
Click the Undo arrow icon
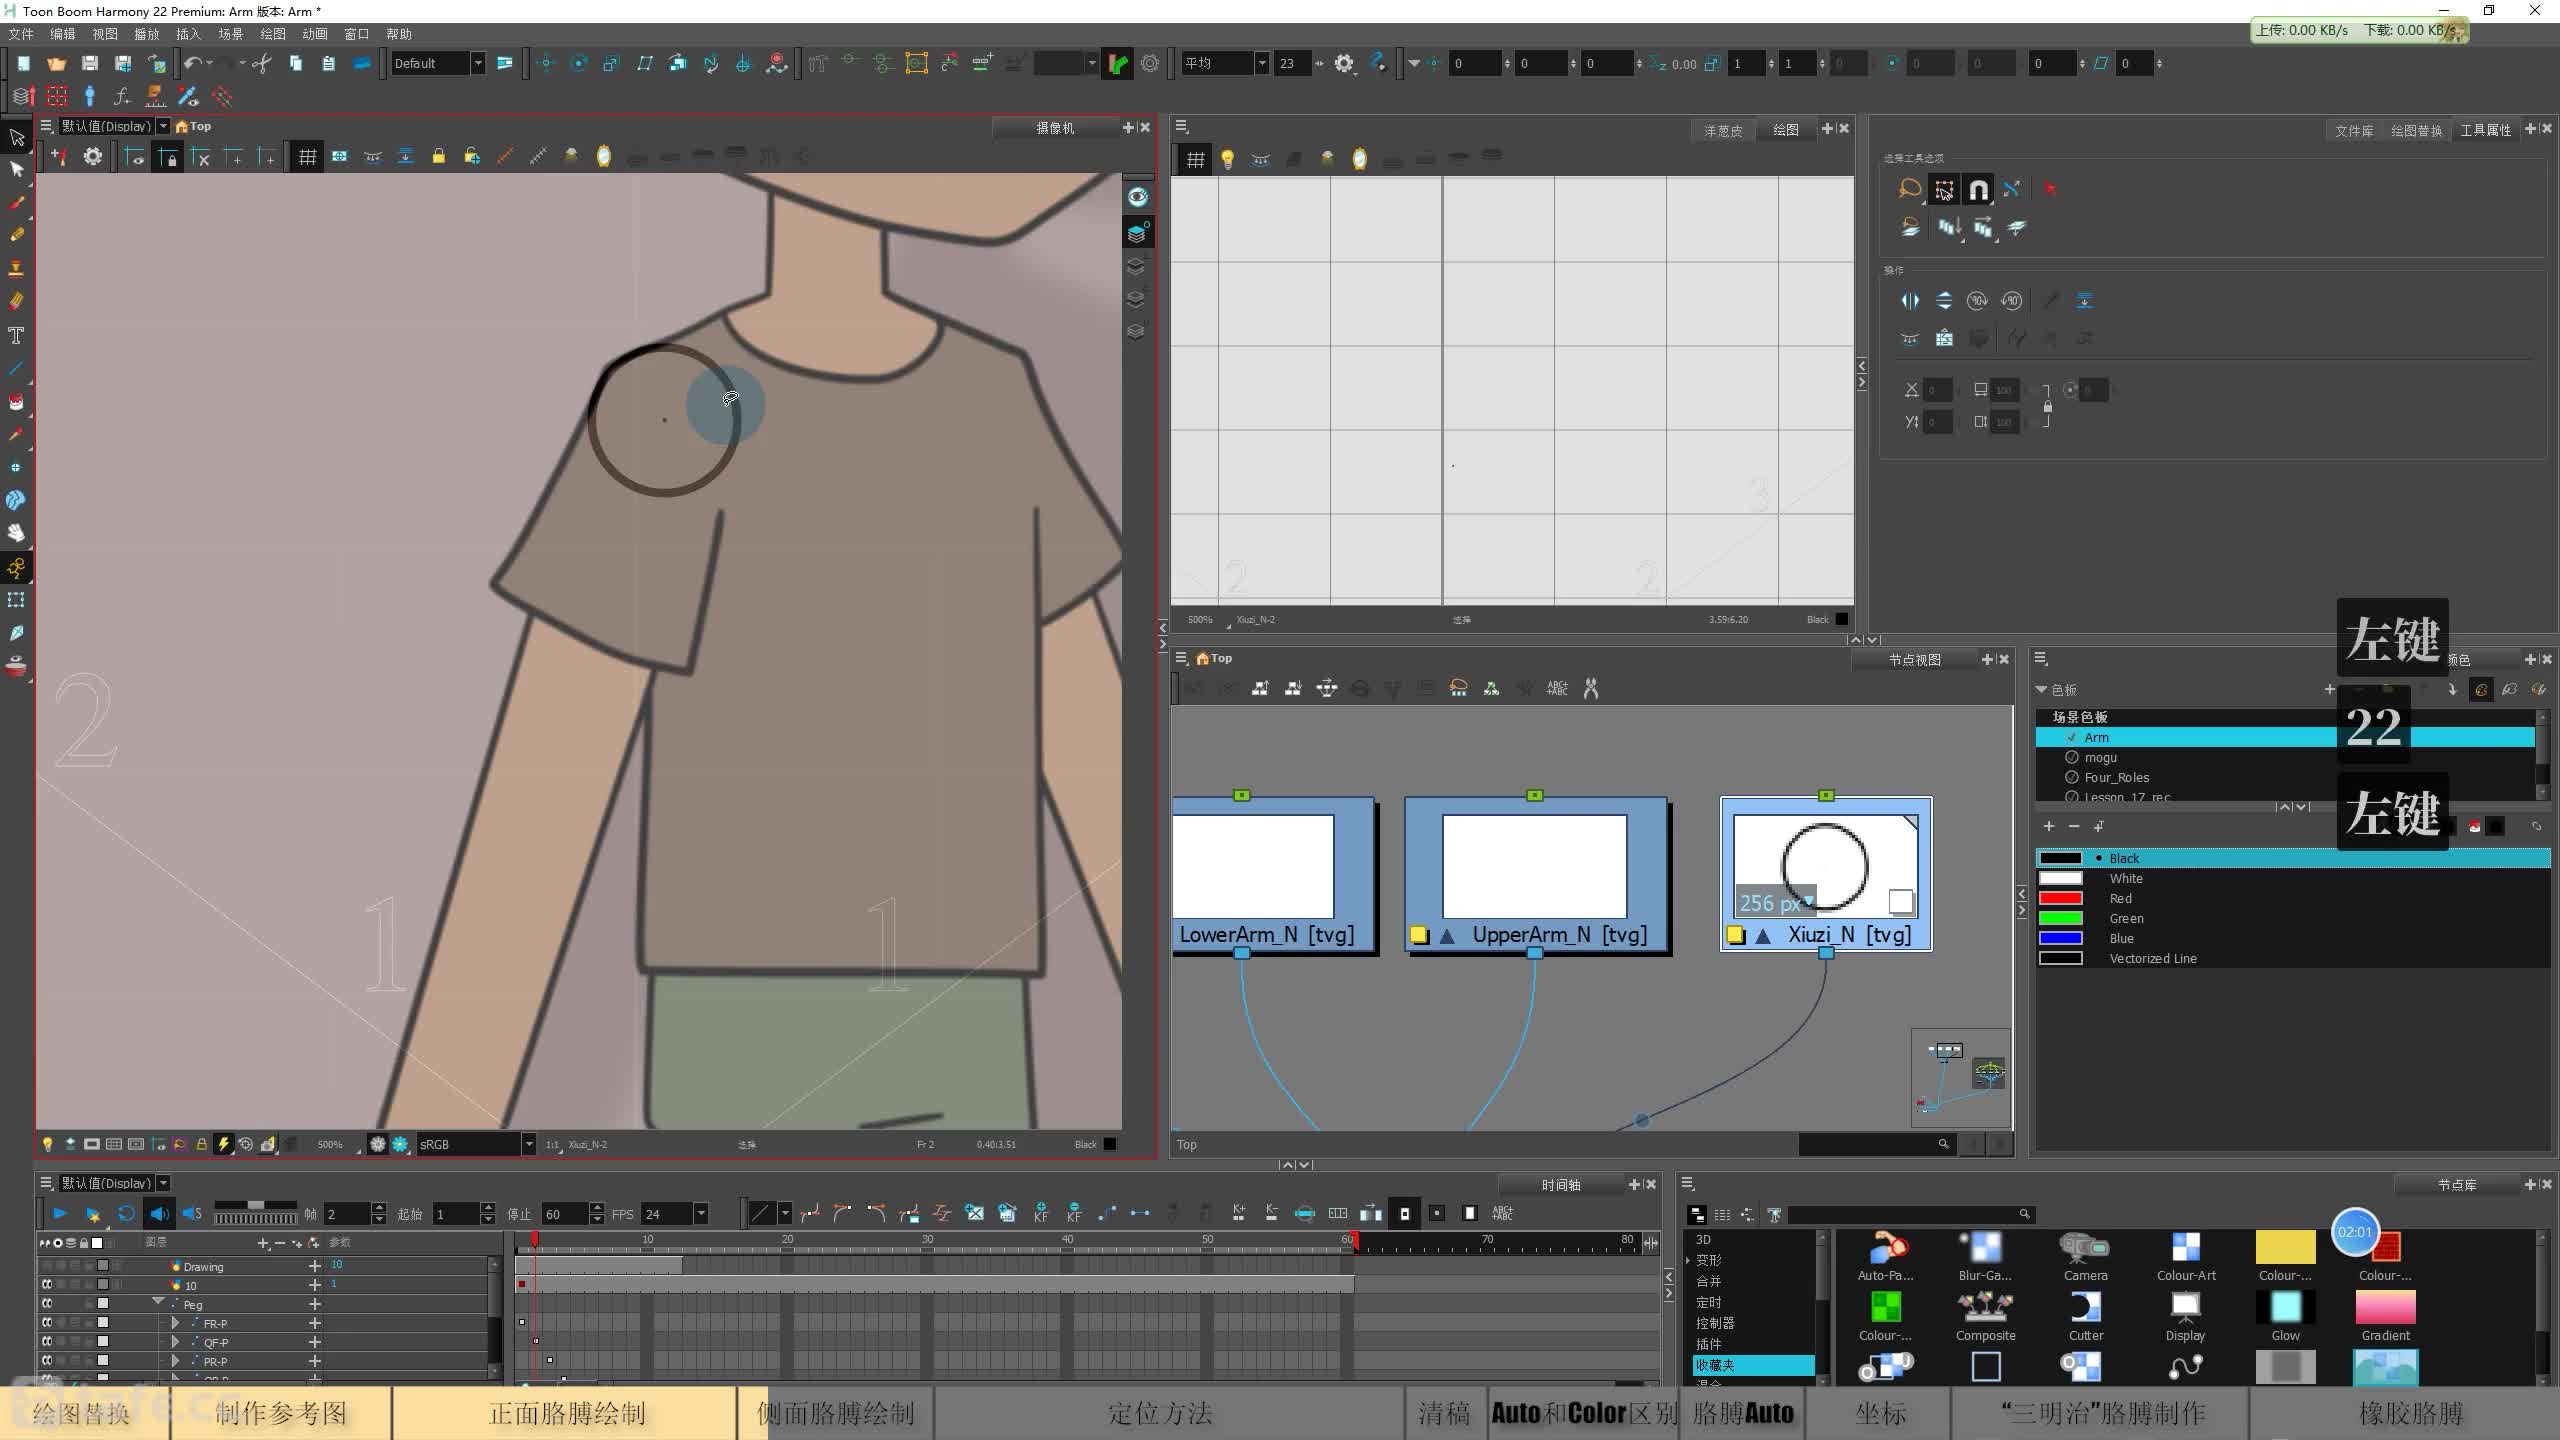tap(193, 63)
